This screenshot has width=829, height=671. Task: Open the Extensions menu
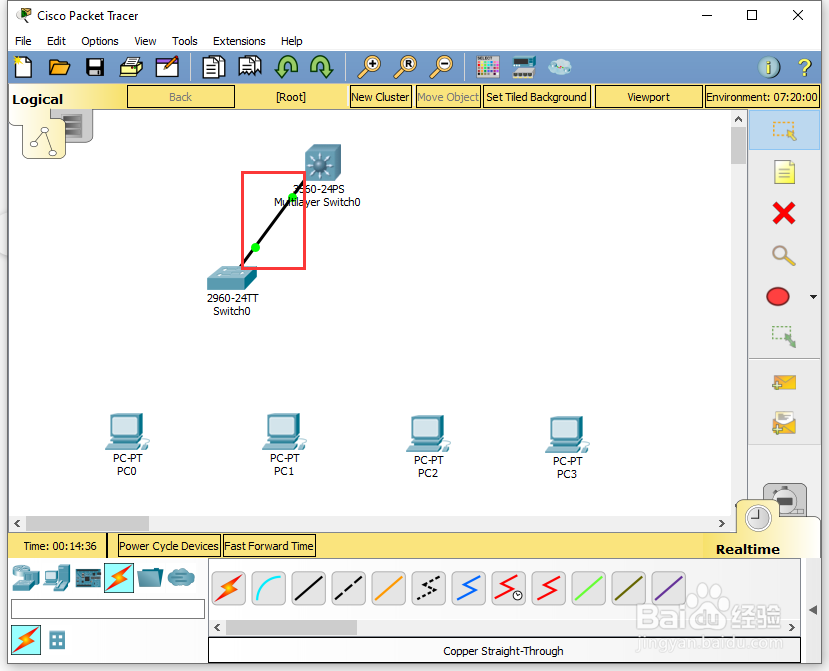point(239,41)
